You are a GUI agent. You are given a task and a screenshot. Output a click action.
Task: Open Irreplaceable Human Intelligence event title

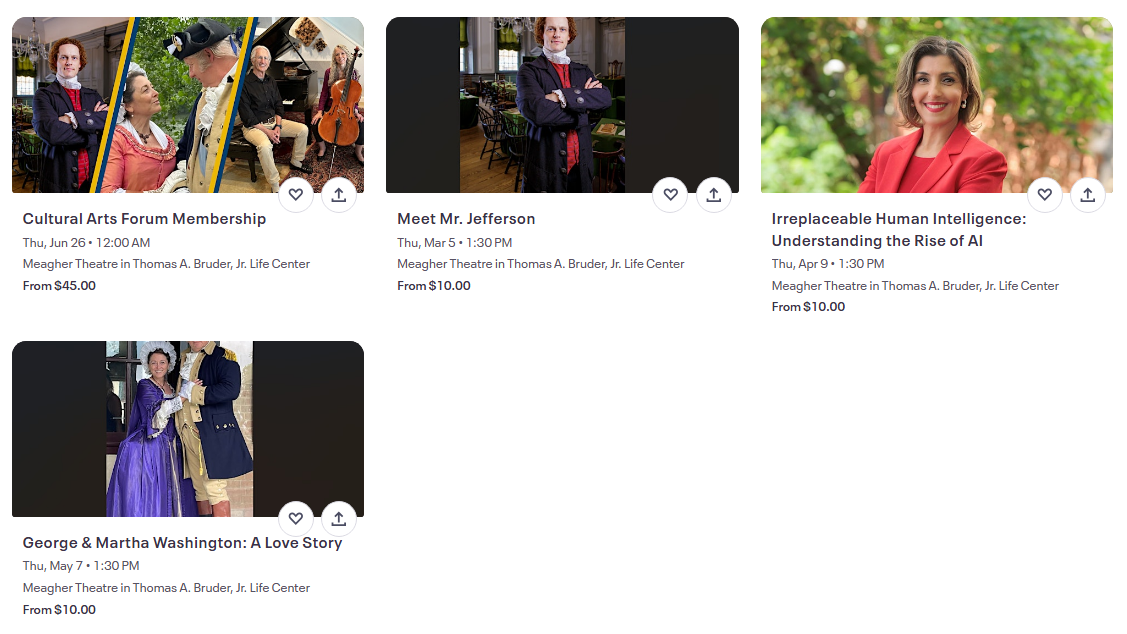(898, 229)
